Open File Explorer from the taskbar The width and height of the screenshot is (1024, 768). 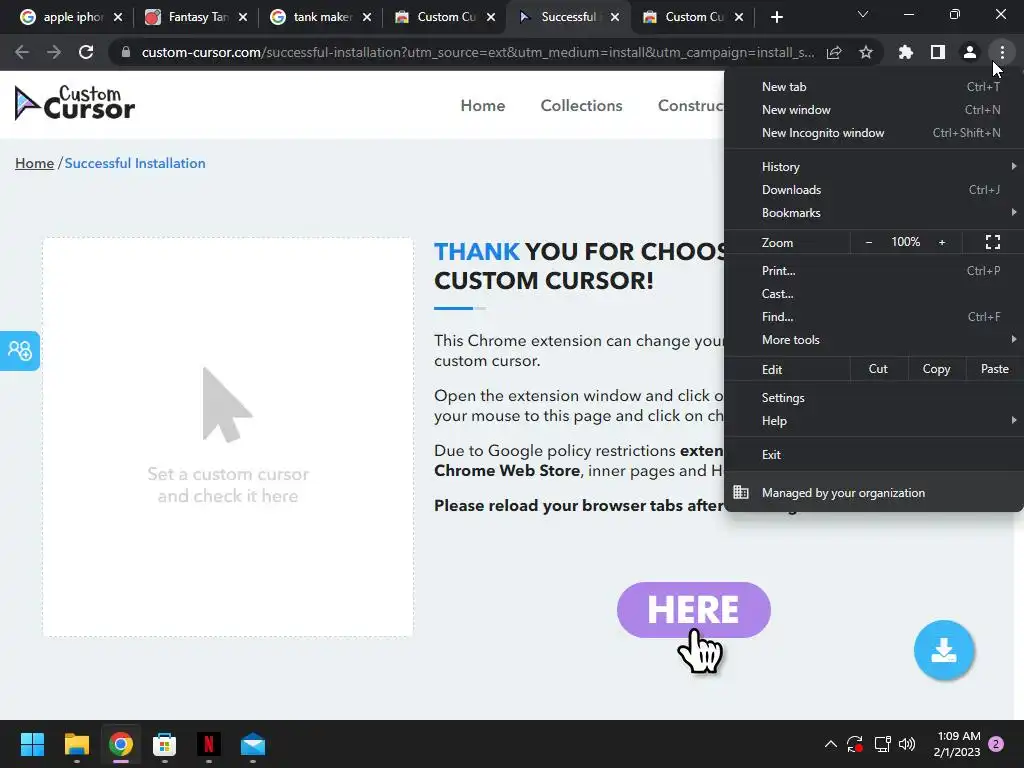pyautogui.click(x=76, y=744)
